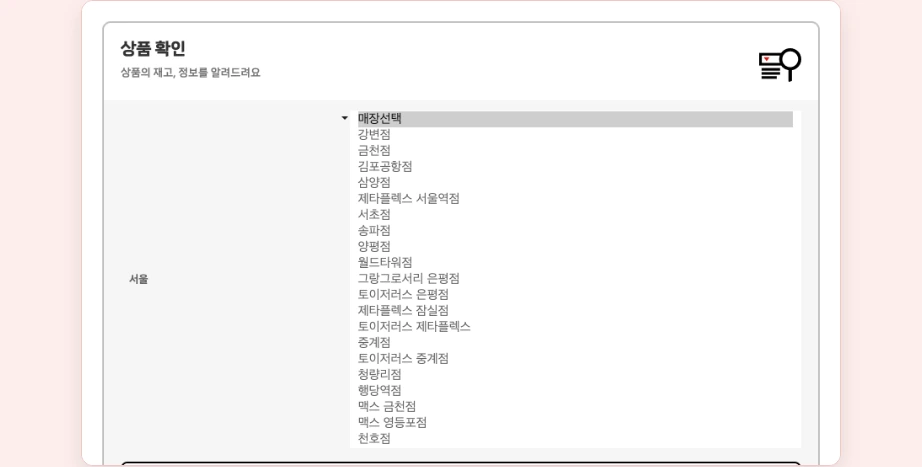This screenshot has width=922, height=467.
Task: Click the 상품 확인 heading
Action: 153,48
